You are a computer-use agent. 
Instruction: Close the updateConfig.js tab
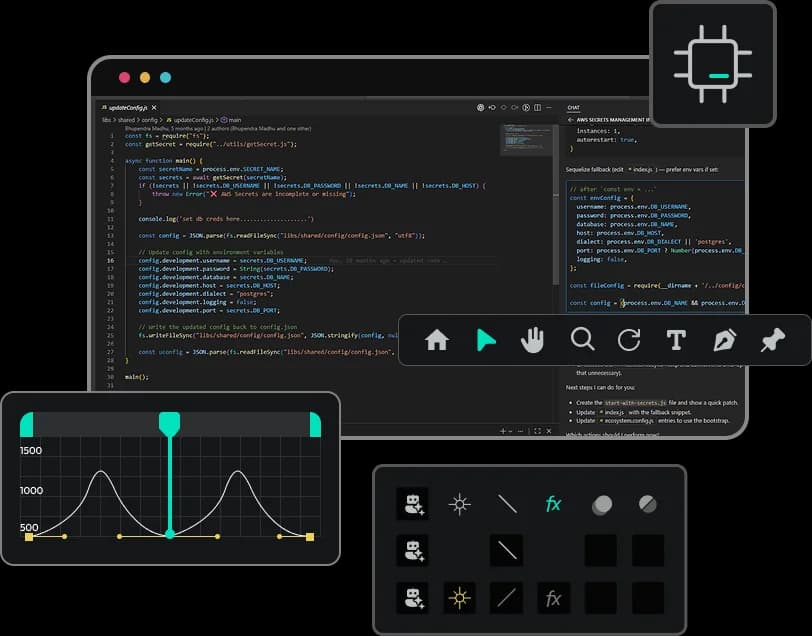[x=154, y=108]
